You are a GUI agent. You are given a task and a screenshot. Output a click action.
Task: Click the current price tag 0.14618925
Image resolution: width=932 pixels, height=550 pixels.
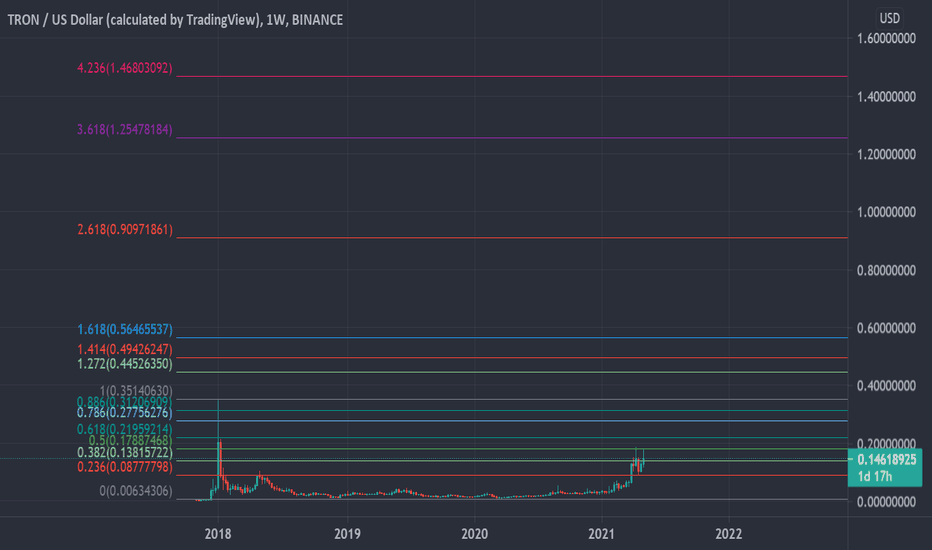click(x=886, y=460)
